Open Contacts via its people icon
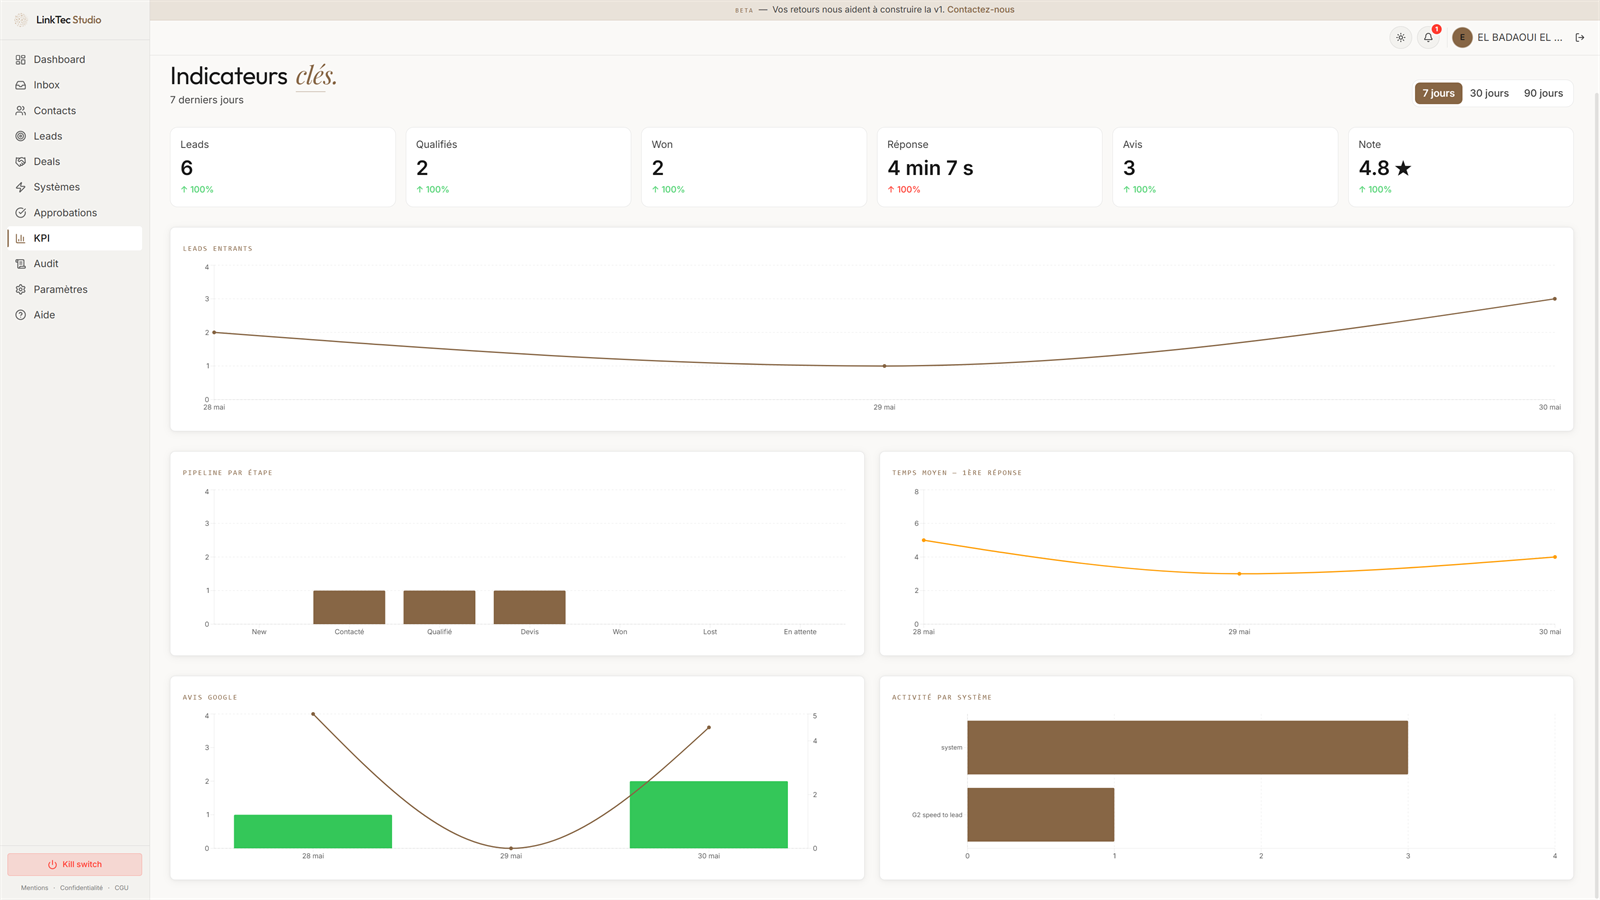 point(20,111)
